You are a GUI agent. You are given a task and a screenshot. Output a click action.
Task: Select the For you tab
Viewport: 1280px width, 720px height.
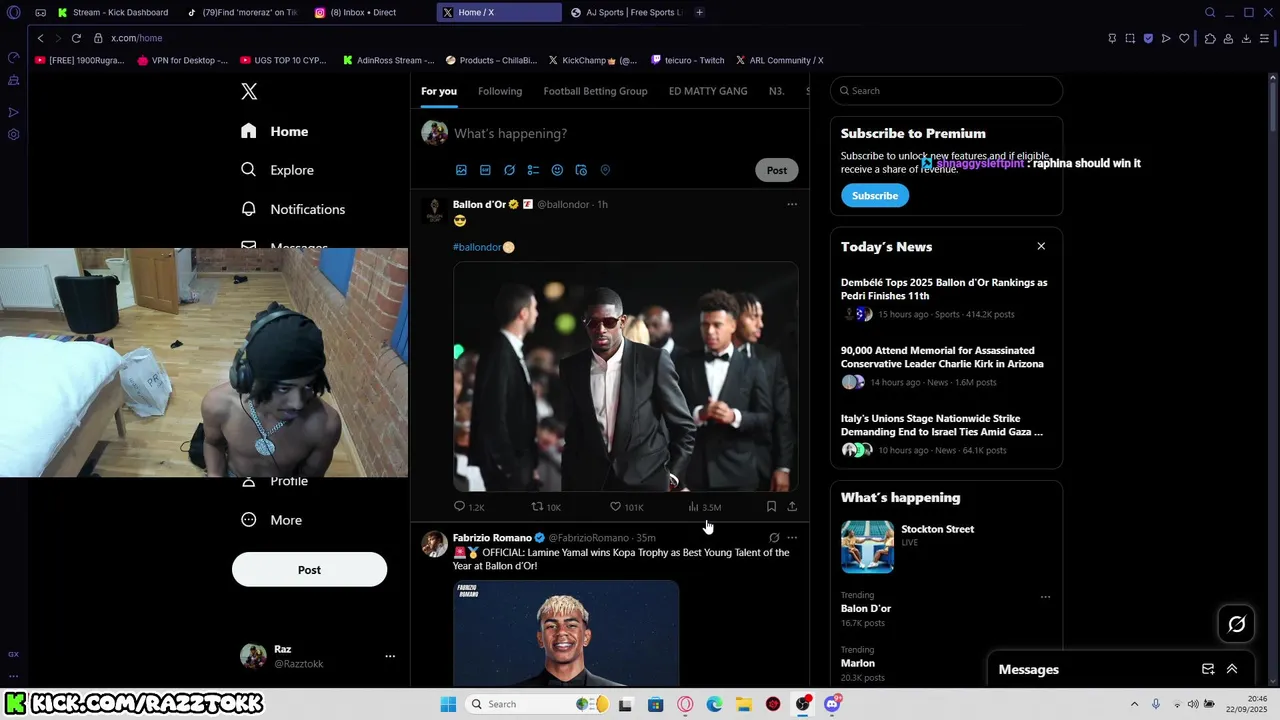tap(439, 91)
